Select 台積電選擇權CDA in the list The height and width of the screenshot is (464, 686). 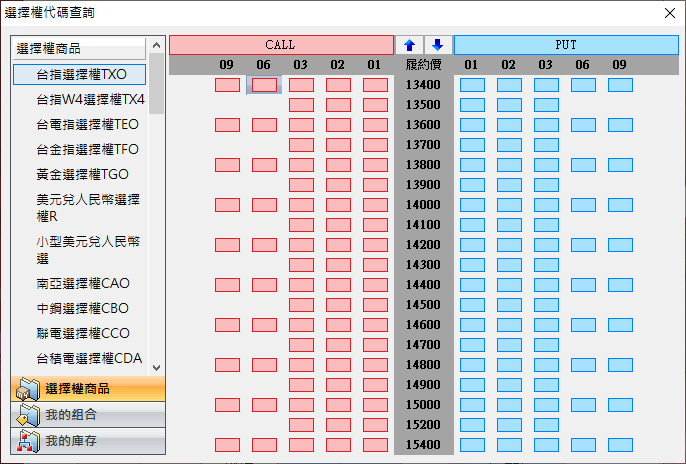pyautogui.click(x=89, y=358)
